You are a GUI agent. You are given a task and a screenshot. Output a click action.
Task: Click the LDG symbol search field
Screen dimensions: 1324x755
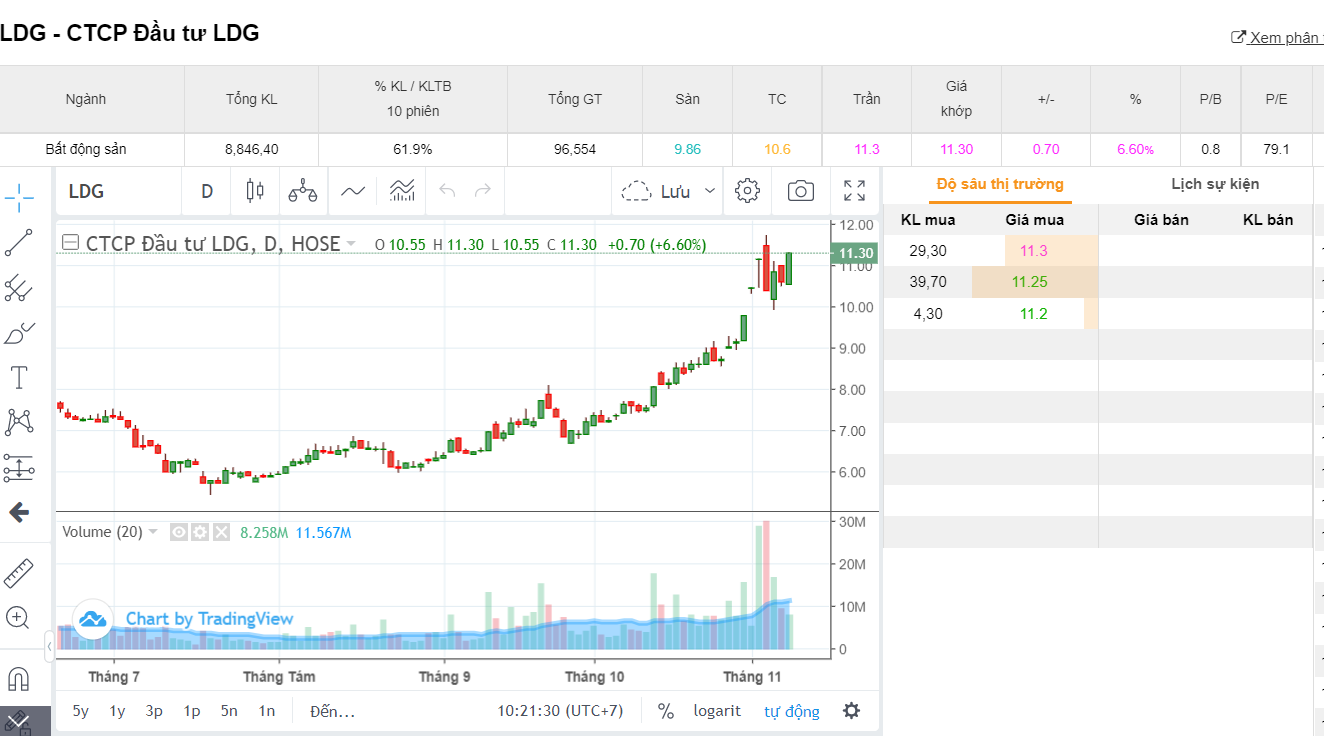115,191
